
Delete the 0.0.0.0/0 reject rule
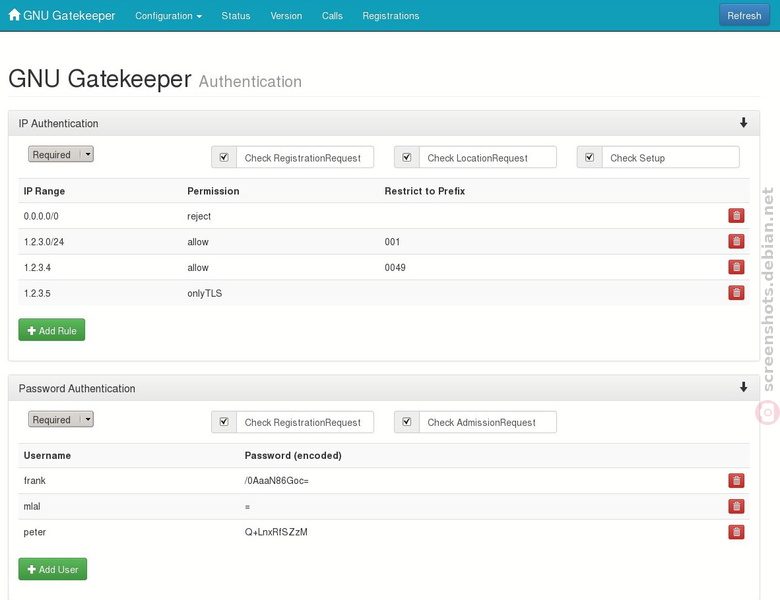(x=736, y=215)
